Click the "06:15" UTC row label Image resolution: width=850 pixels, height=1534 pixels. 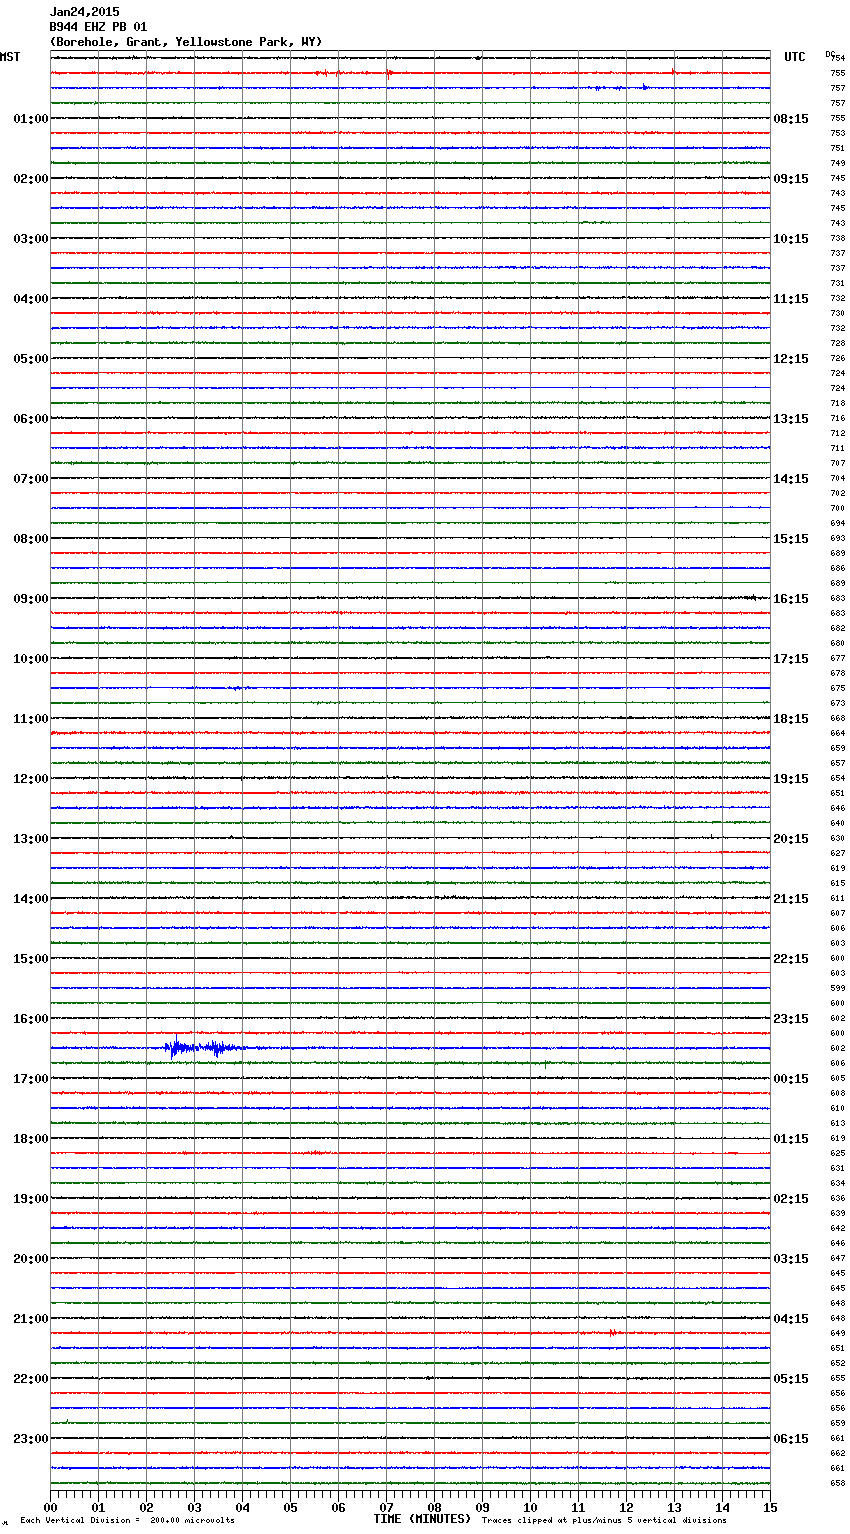tap(791, 1439)
